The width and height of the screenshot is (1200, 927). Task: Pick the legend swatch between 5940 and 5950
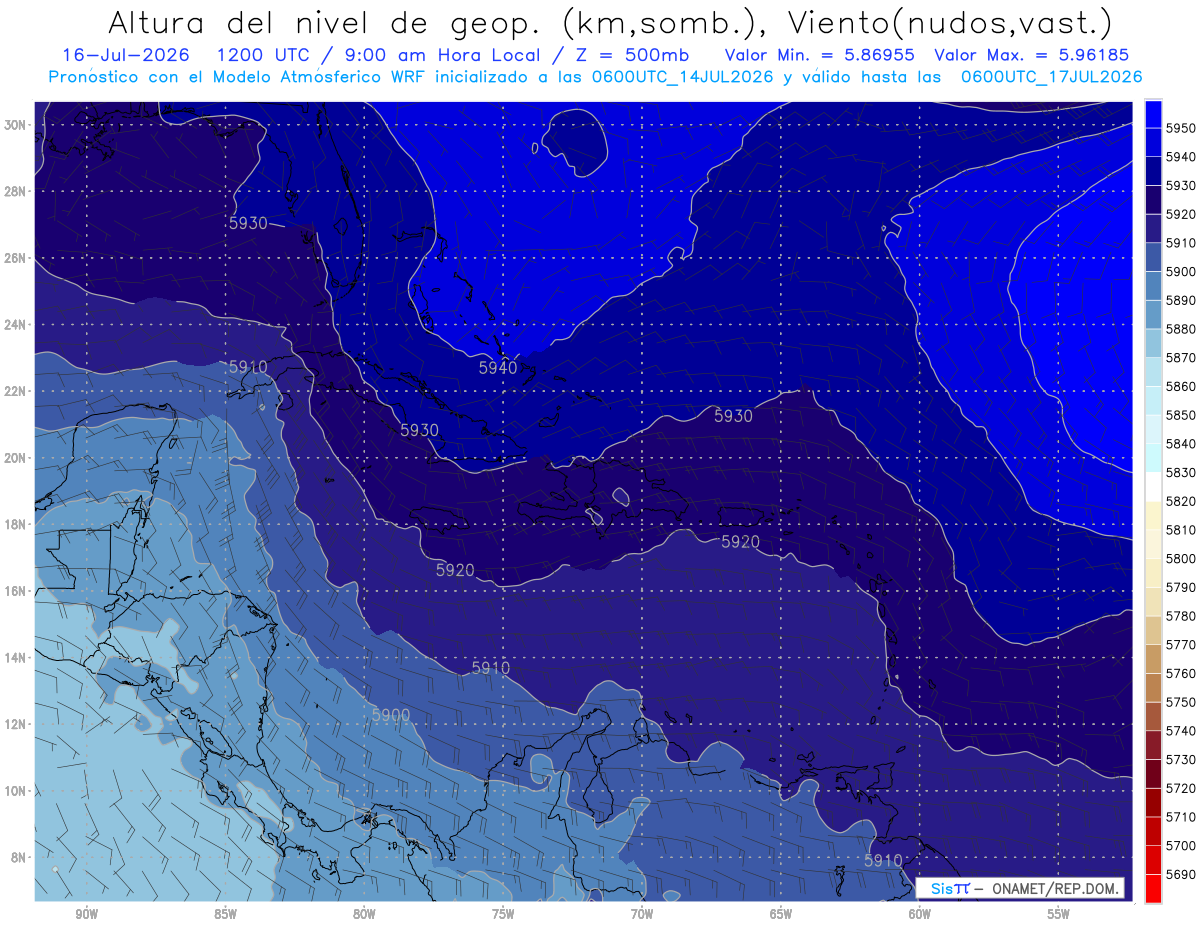point(1153,142)
